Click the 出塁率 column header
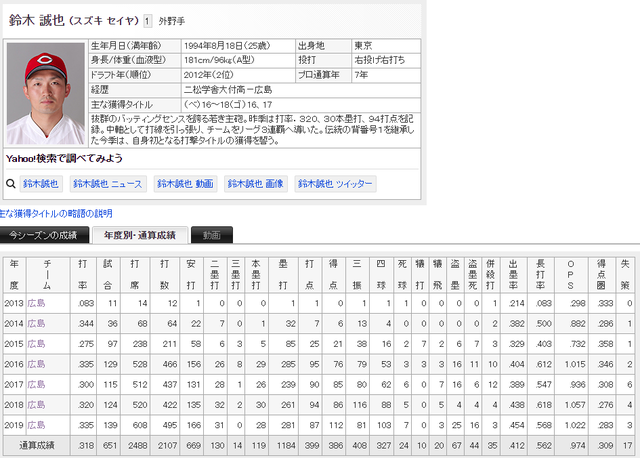Viewport: 640px width, 458px height. coord(513,275)
